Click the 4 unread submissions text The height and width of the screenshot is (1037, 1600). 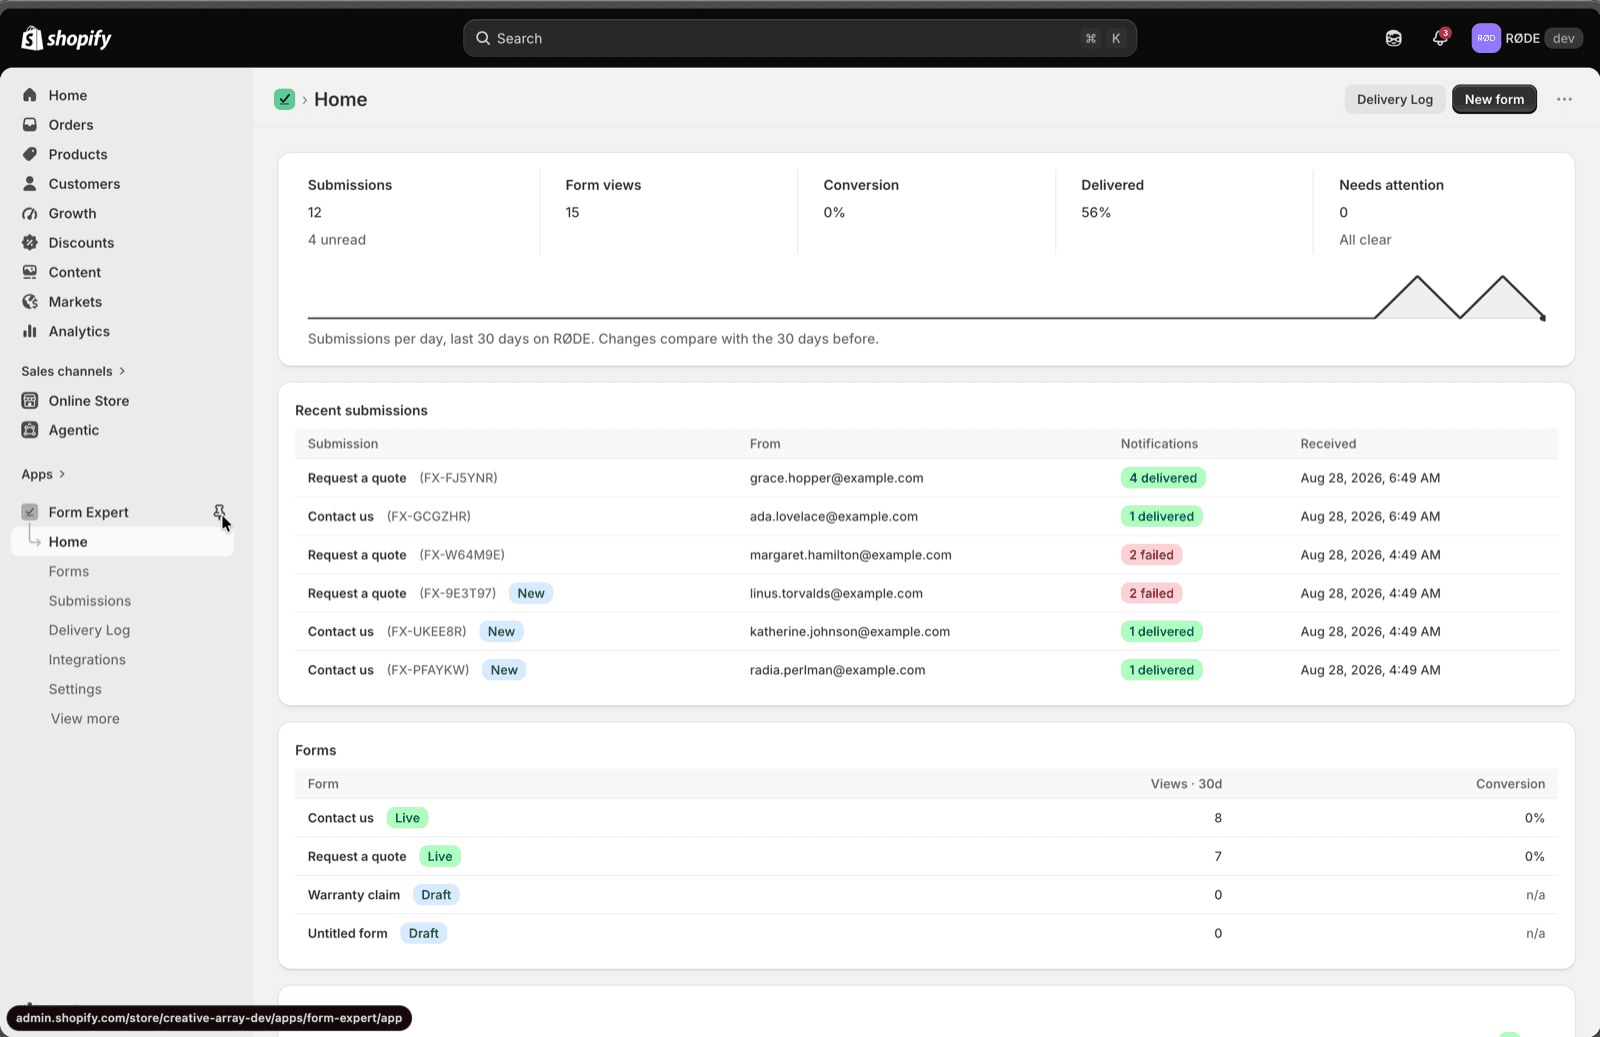337,240
